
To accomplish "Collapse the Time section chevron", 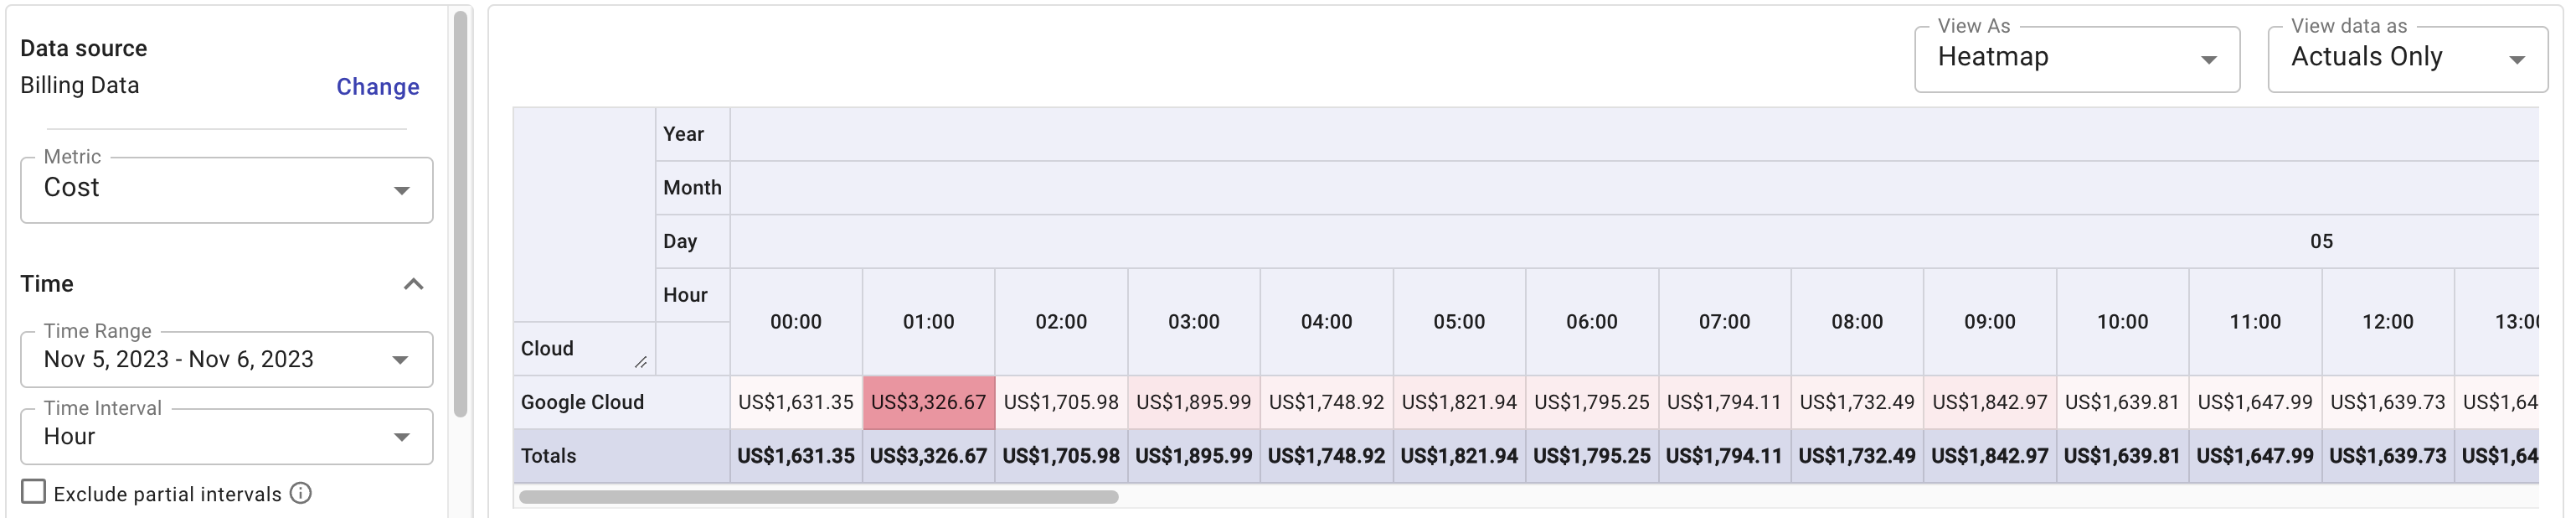I will 413,284.
